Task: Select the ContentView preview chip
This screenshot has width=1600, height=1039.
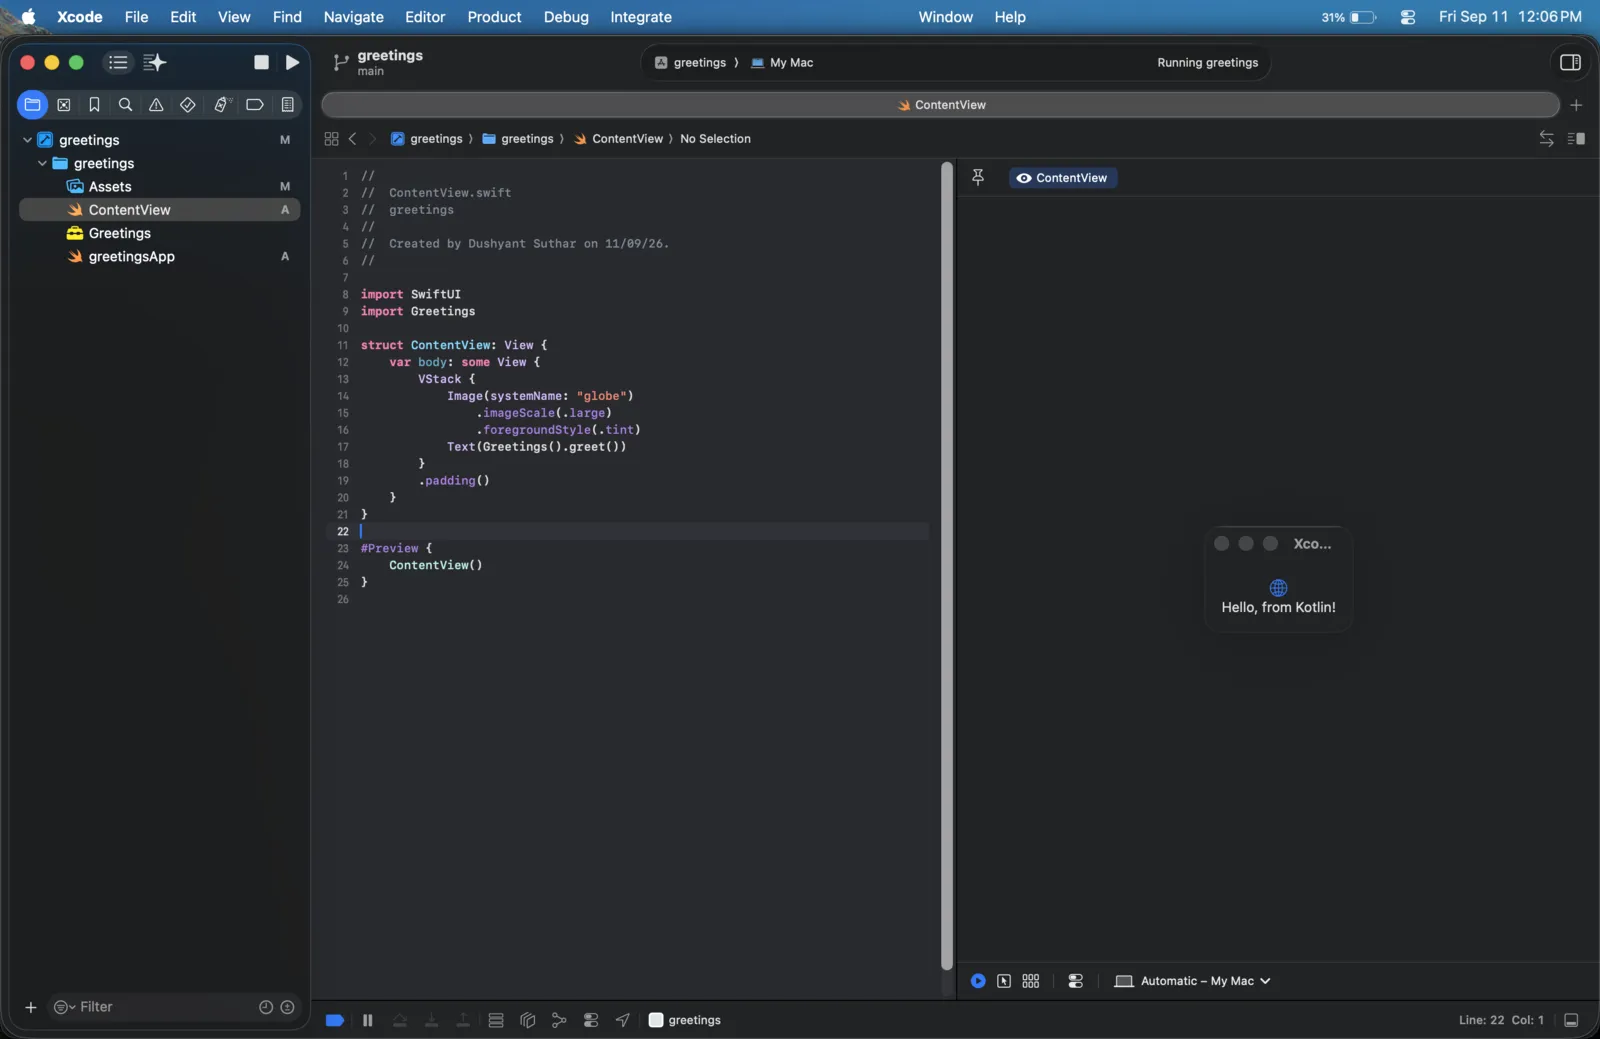Action: (x=1063, y=178)
